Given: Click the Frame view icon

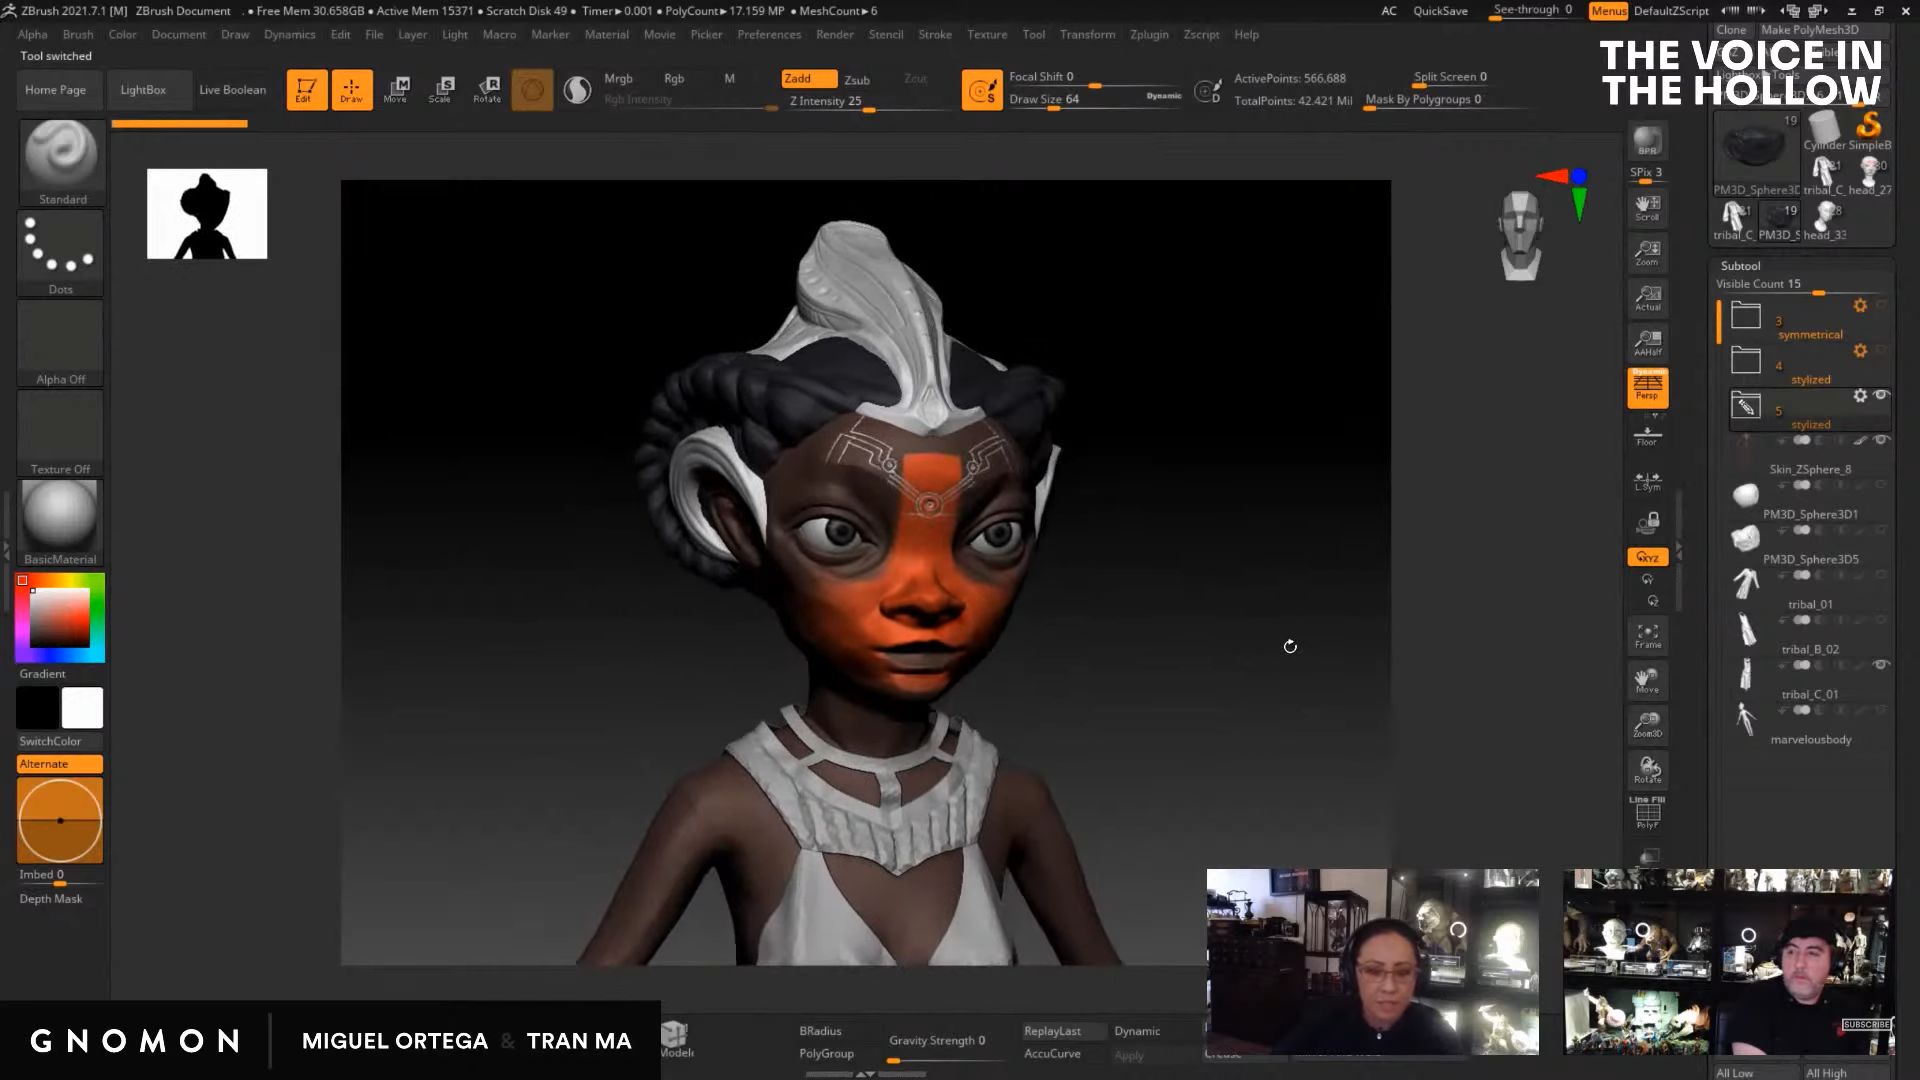Looking at the screenshot, I should [1647, 635].
